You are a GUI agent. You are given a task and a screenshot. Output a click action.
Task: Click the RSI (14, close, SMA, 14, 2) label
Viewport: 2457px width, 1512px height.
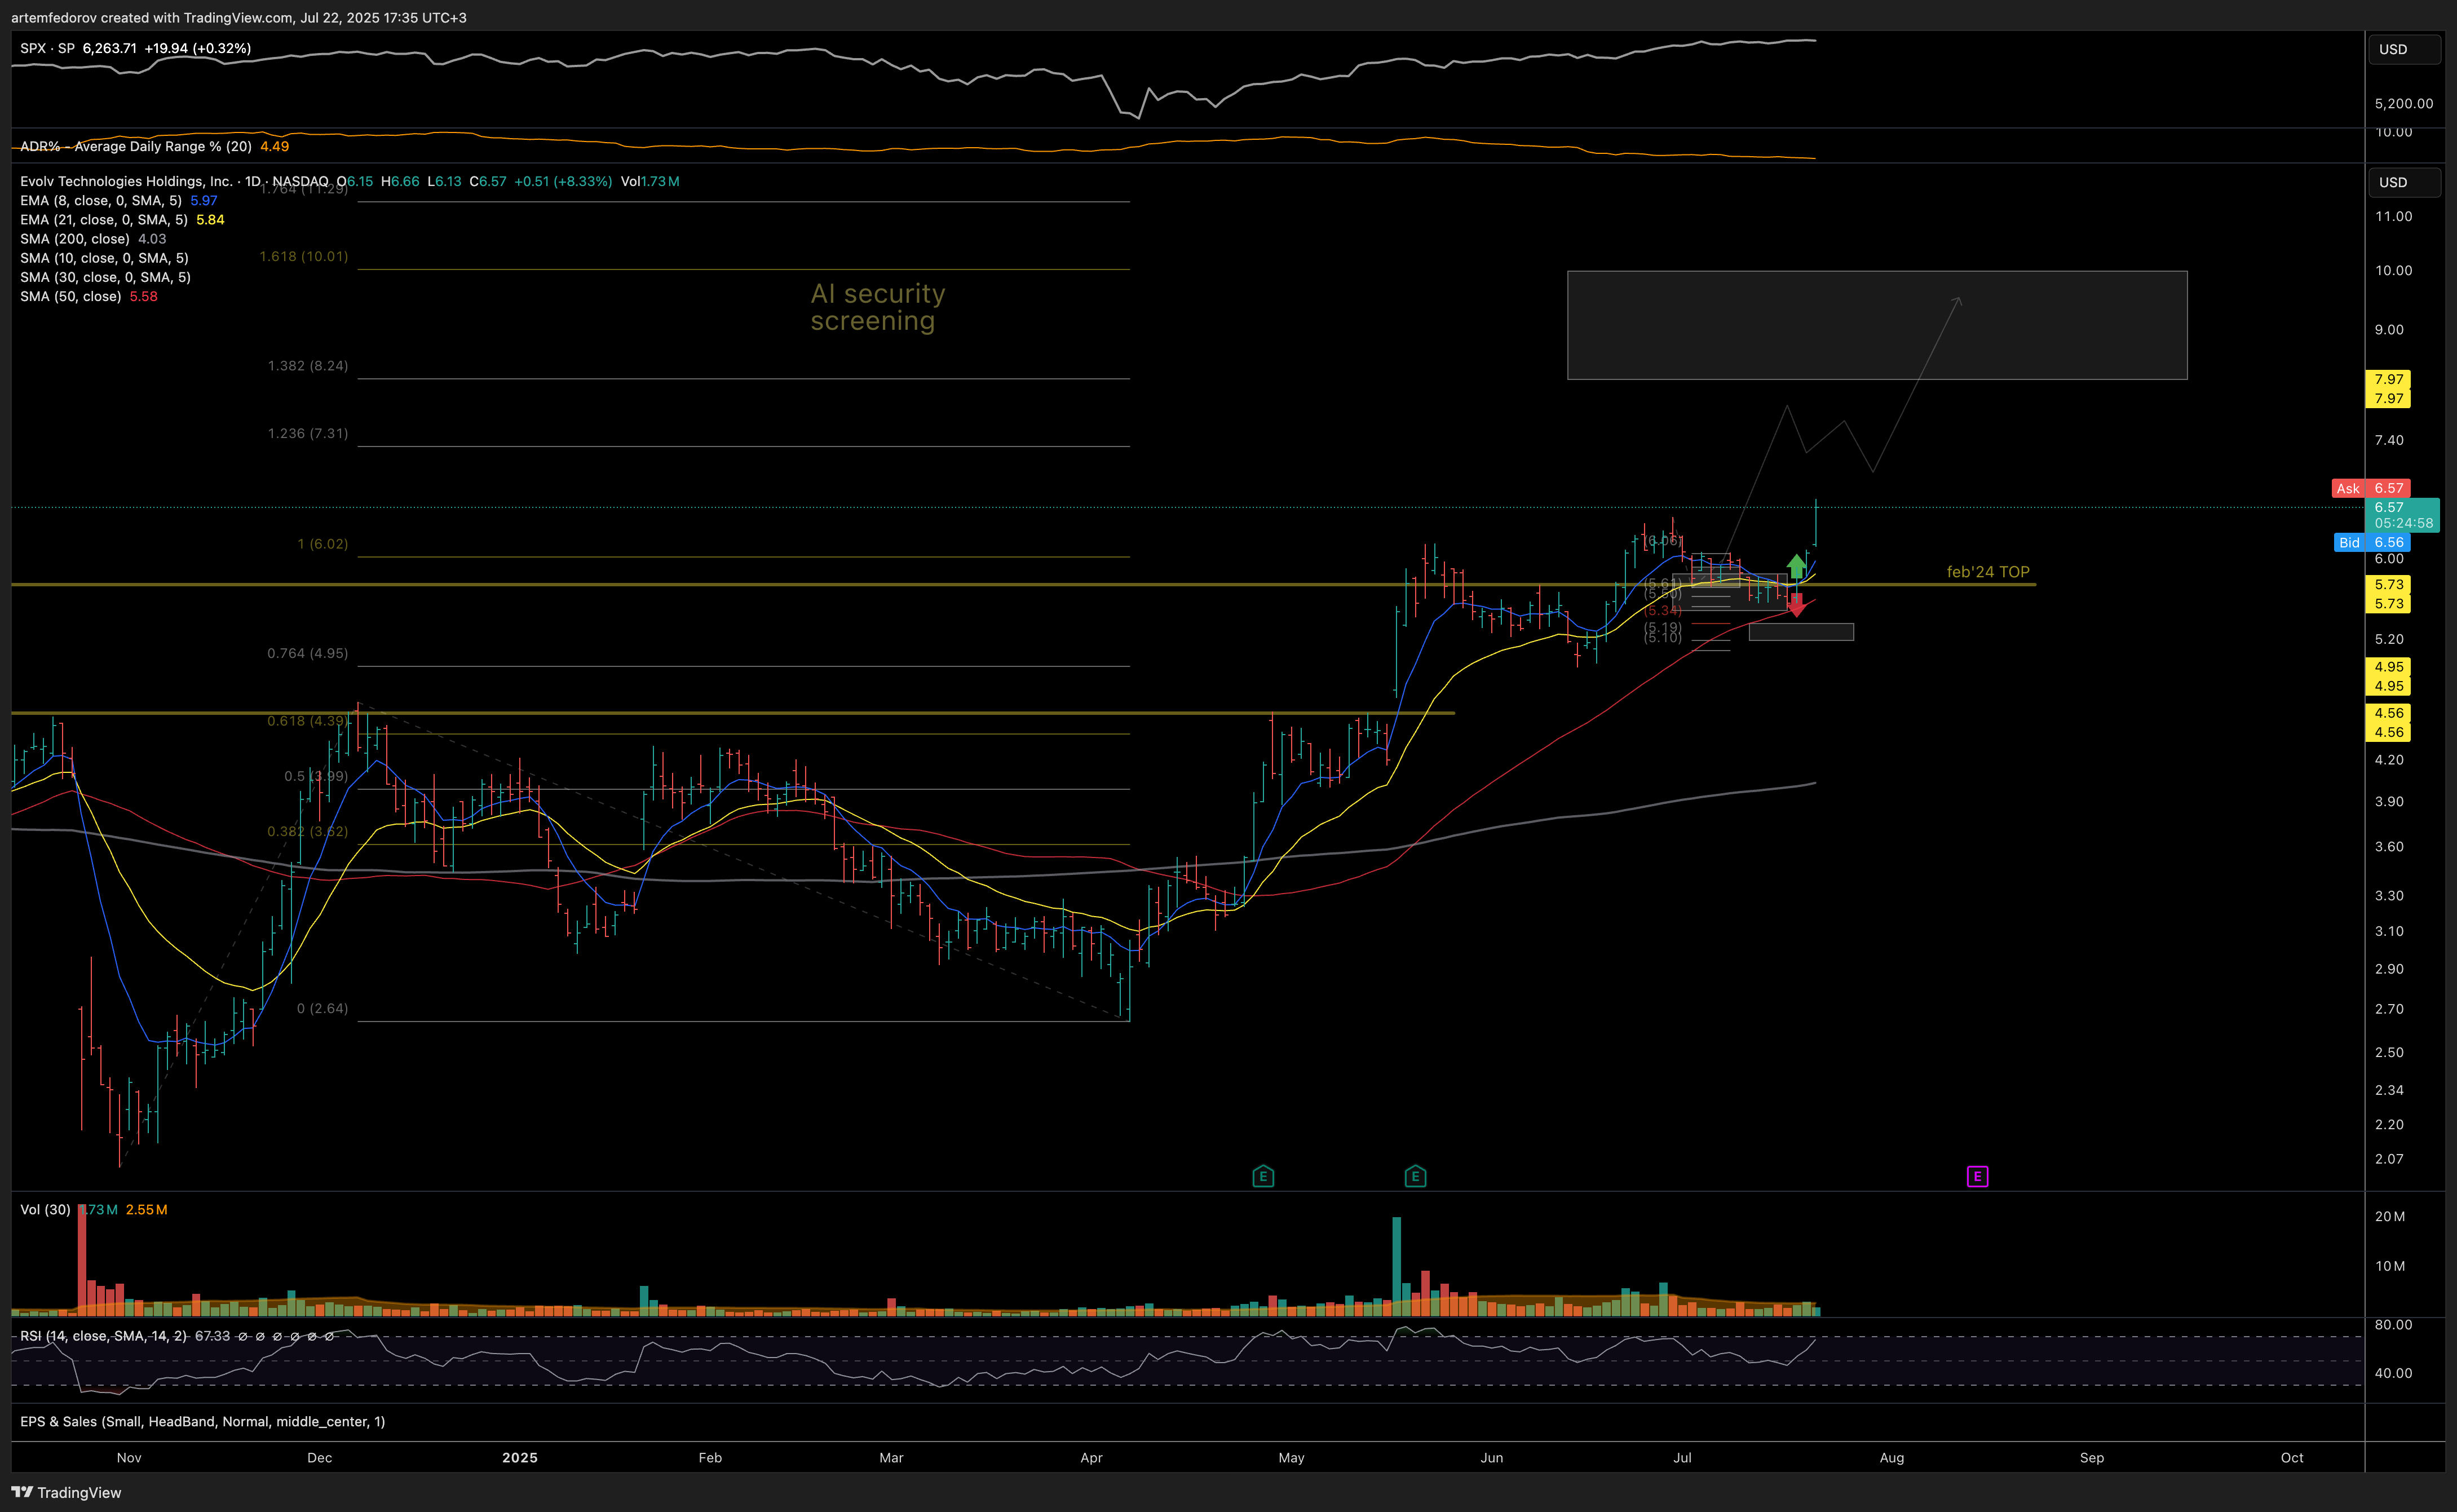pos(103,1335)
